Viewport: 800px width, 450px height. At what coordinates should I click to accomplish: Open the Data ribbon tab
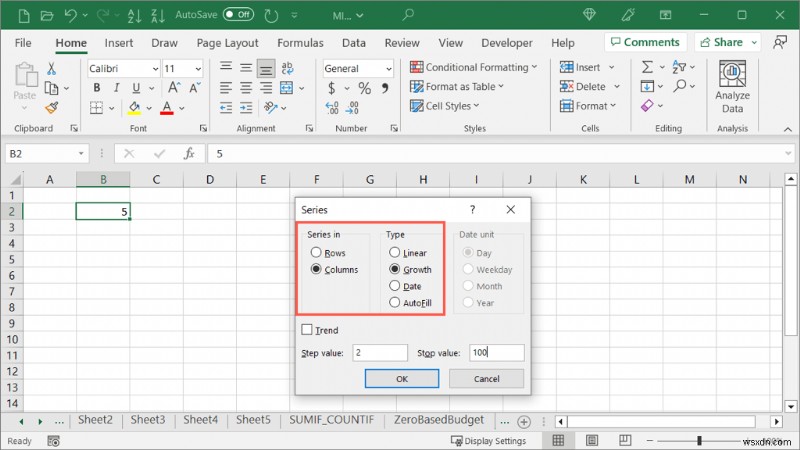coord(354,43)
